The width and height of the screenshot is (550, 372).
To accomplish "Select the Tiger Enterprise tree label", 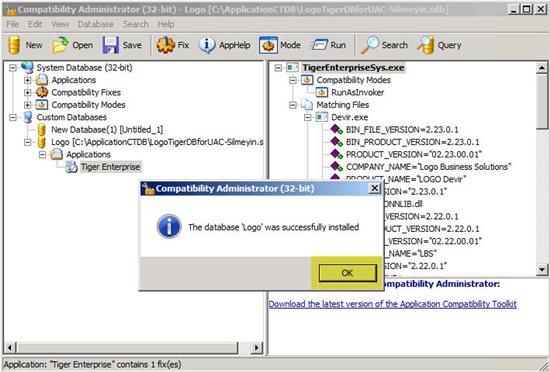I will (110, 167).
